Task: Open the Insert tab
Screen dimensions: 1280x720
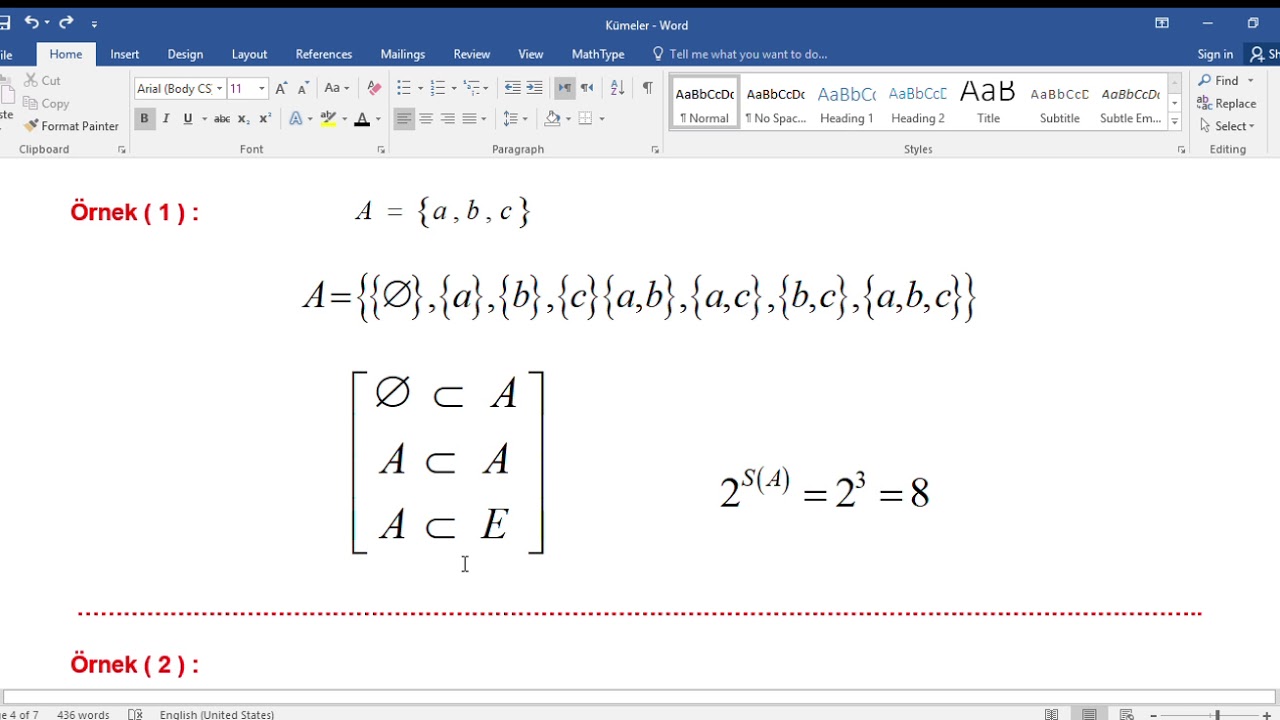Action: pyautogui.click(x=125, y=54)
